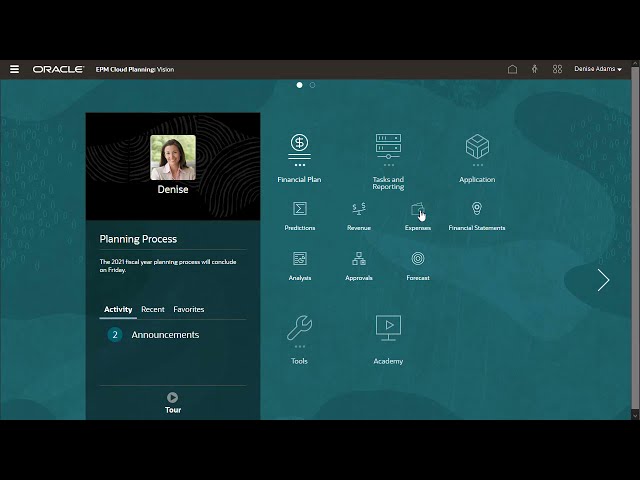Click the Oracle logo
The image size is (640, 480).
(58, 69)
